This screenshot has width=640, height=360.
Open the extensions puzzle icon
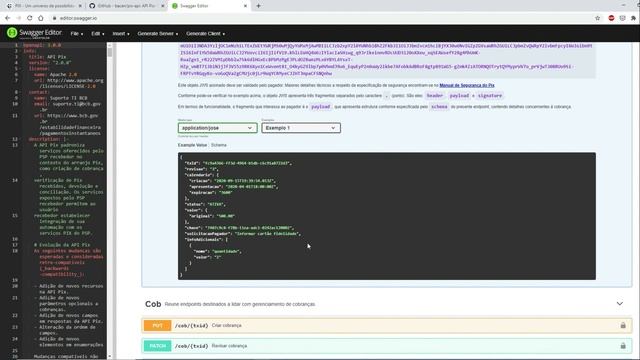click(633, 18)
